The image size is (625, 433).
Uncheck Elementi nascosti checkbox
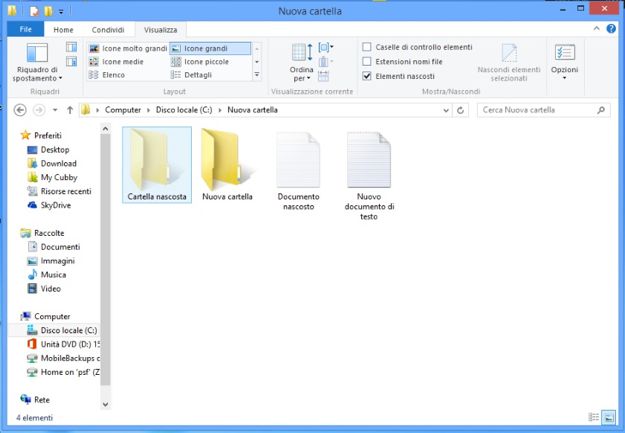(x=367, y=76)
